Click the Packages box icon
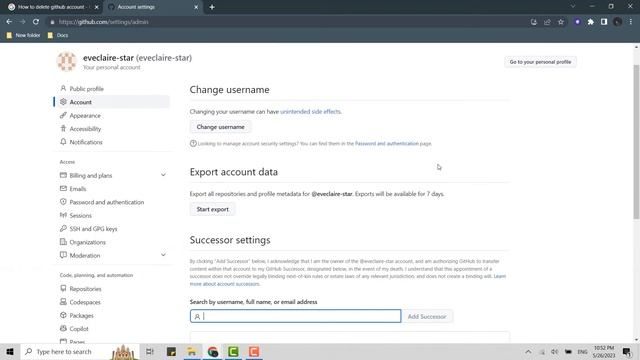 pos(63,315)
